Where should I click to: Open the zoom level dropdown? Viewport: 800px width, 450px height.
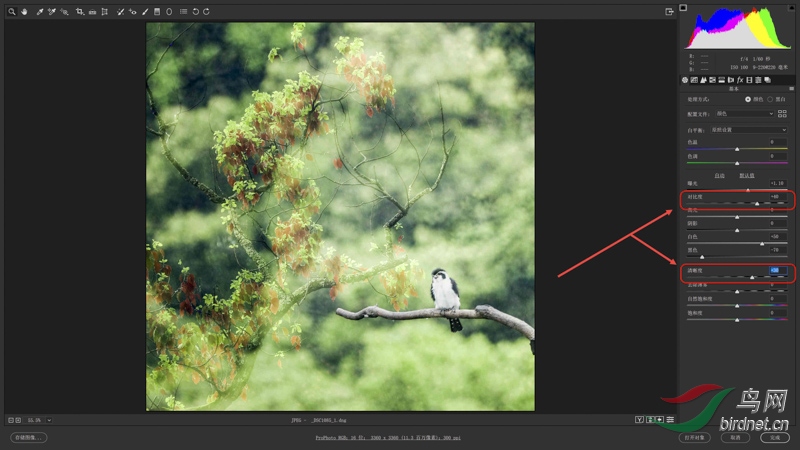click(x=49, y=420)
